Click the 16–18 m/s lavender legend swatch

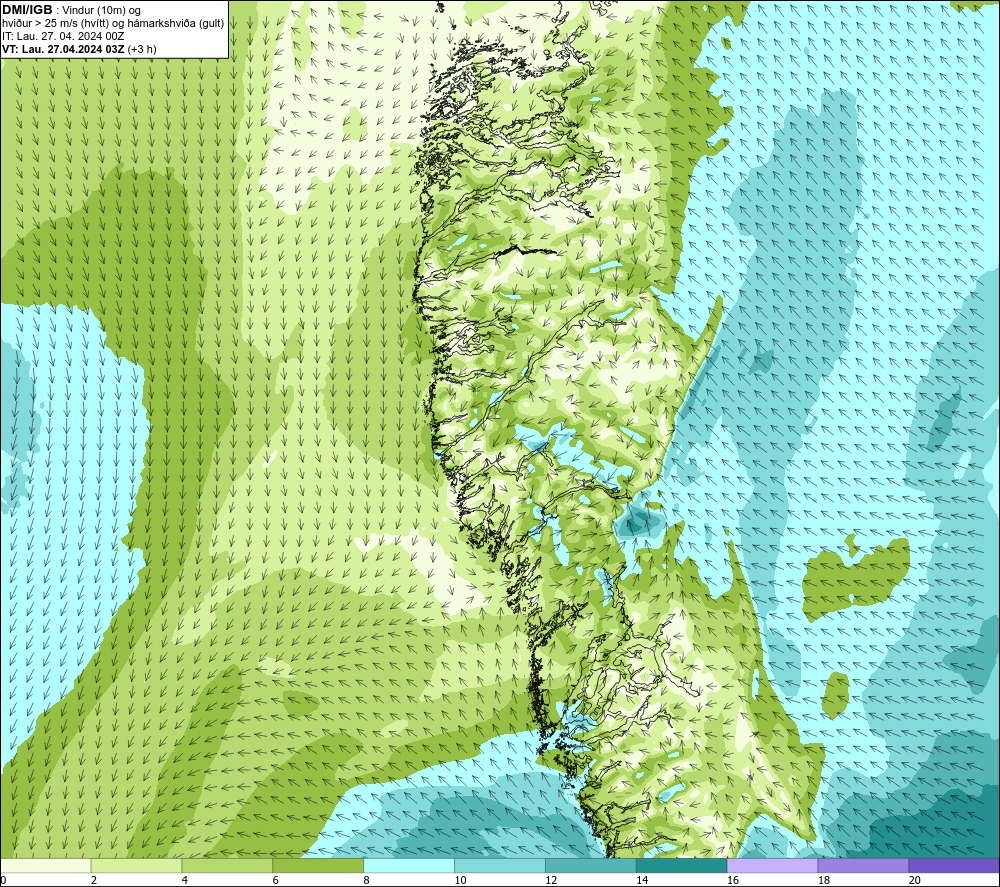coord(772,865)
